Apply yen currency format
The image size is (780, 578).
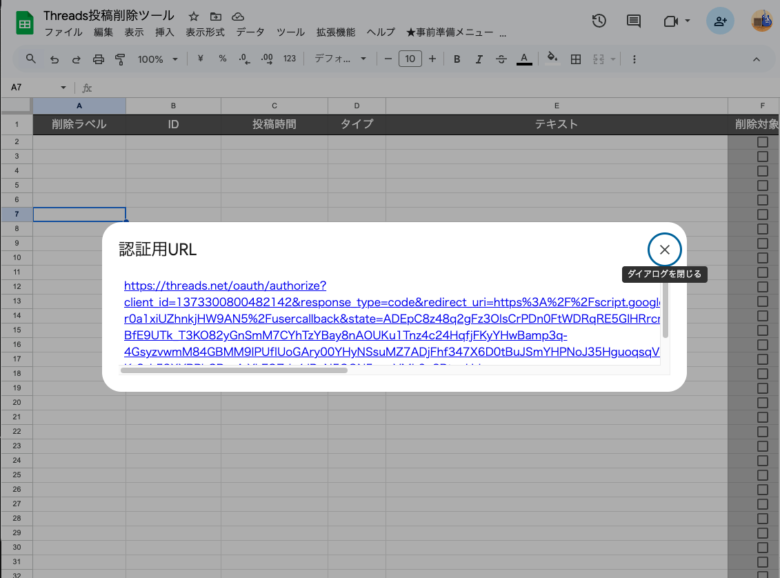200,59
